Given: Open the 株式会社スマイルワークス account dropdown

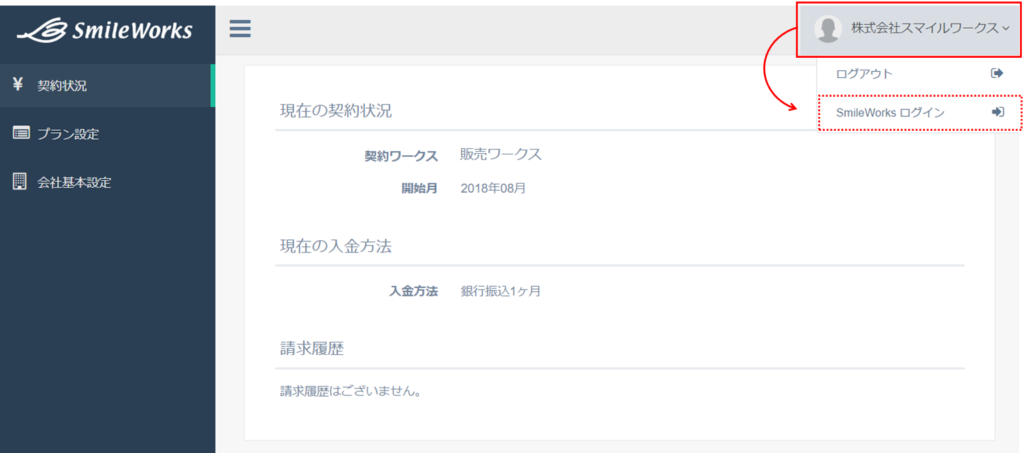Looking at the screenshot, I should (910, 29).
